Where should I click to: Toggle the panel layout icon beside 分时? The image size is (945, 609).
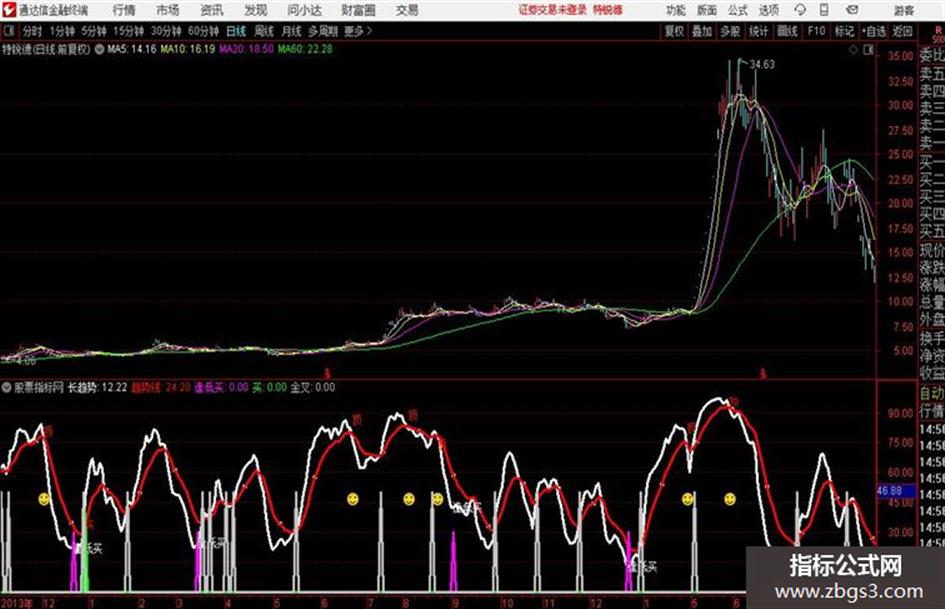[x=8, y=31]
